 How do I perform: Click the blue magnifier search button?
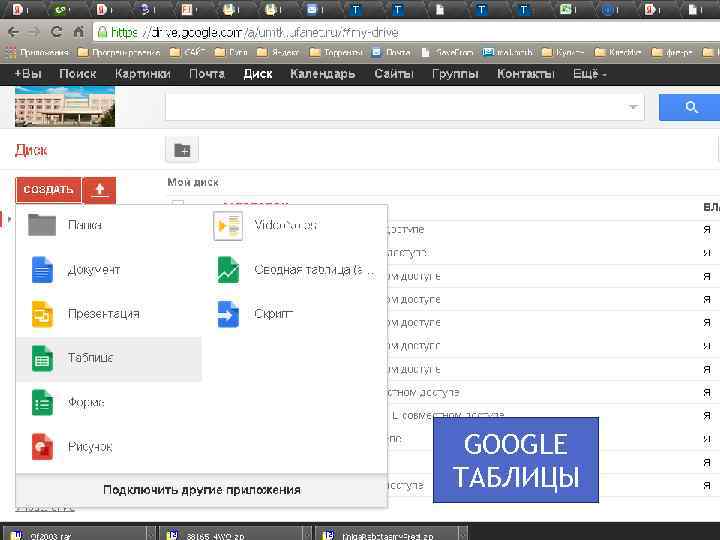(x=689, y=107)
